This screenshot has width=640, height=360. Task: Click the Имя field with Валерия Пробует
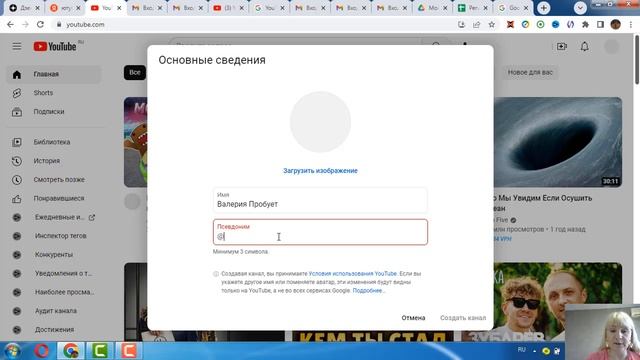320,200
